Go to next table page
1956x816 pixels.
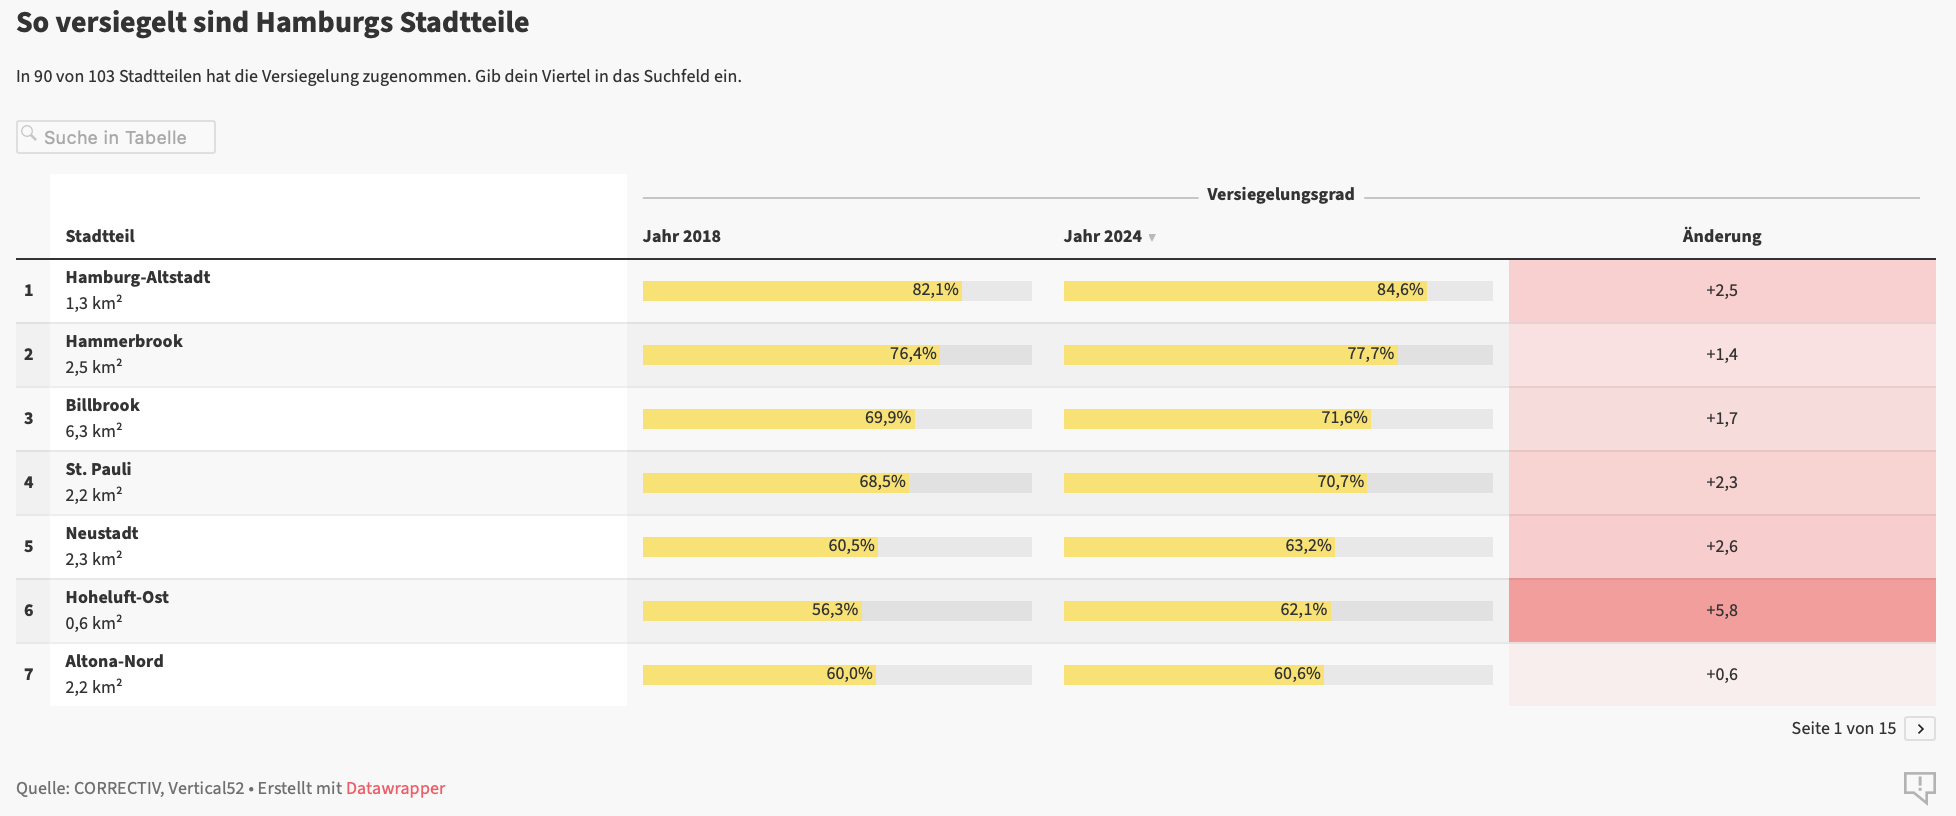pos(1919,729)
